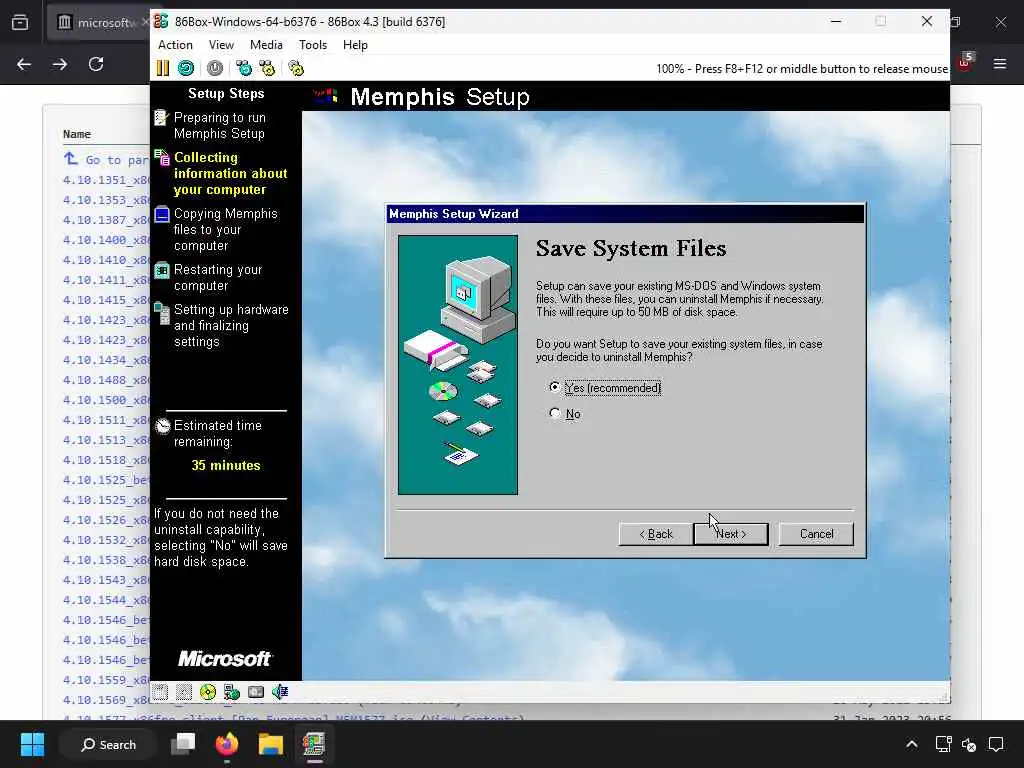The width and height of the screenshot is (1024, 768).
Task: Open the 4.10.1518 link in browser
Action: [106, 460]
